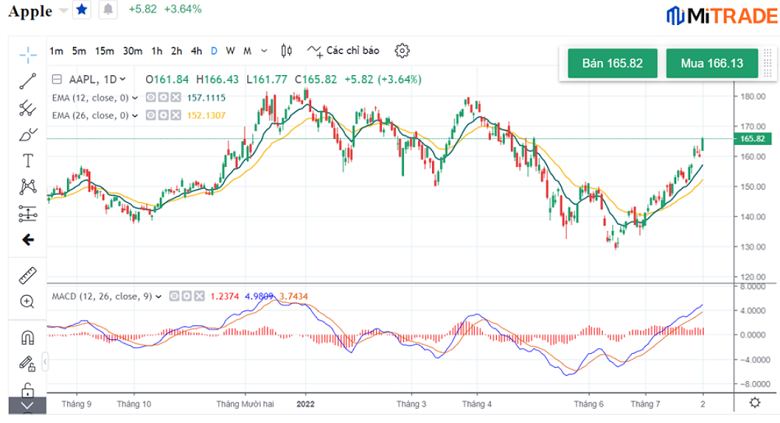Click the Tháng Mười hai axis label
This screenshot has height=423, width=780.
pos(245,404)
